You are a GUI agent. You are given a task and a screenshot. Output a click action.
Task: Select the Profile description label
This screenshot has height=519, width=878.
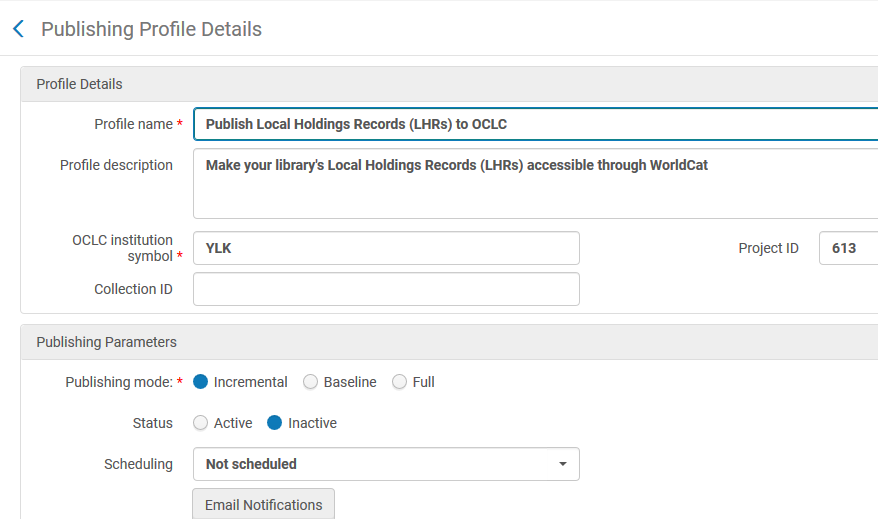pos(116,165)
